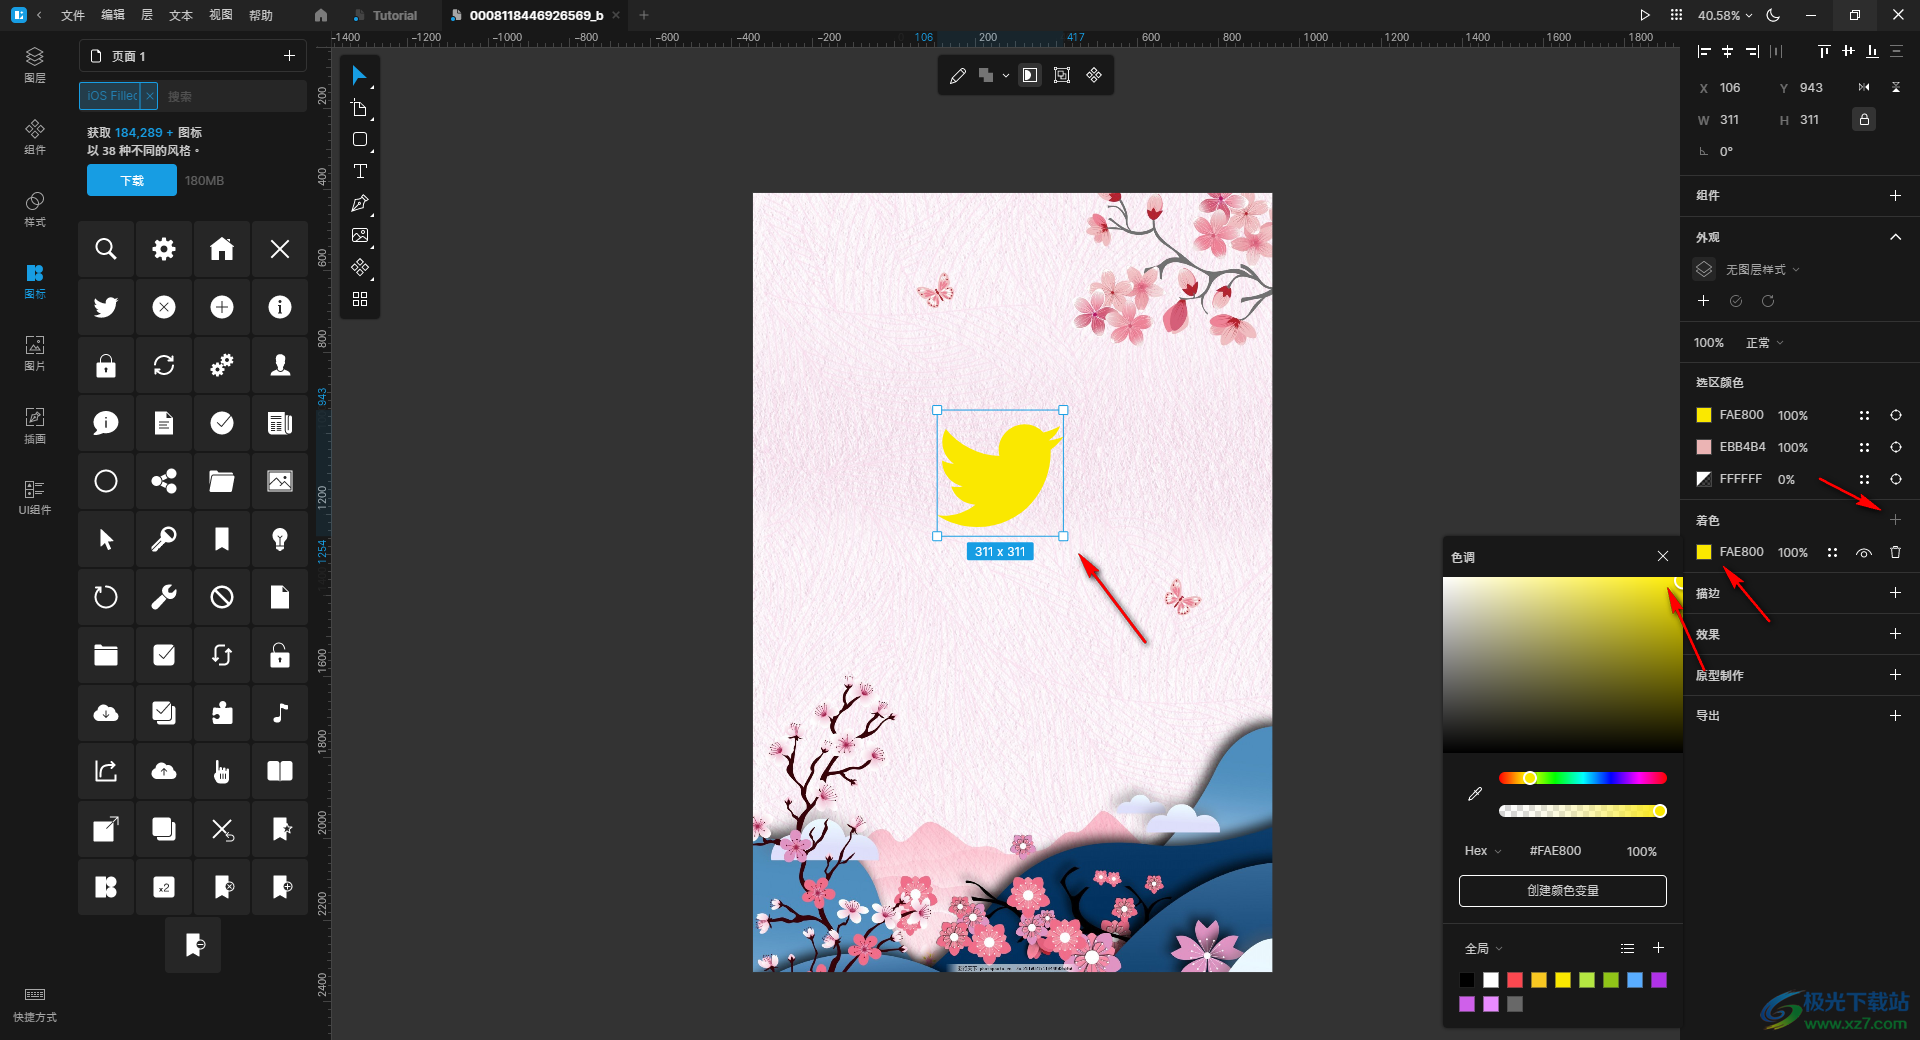Screen dimensions: 1920x1040
Task: Add a component section item
Action: [1895, 196]
